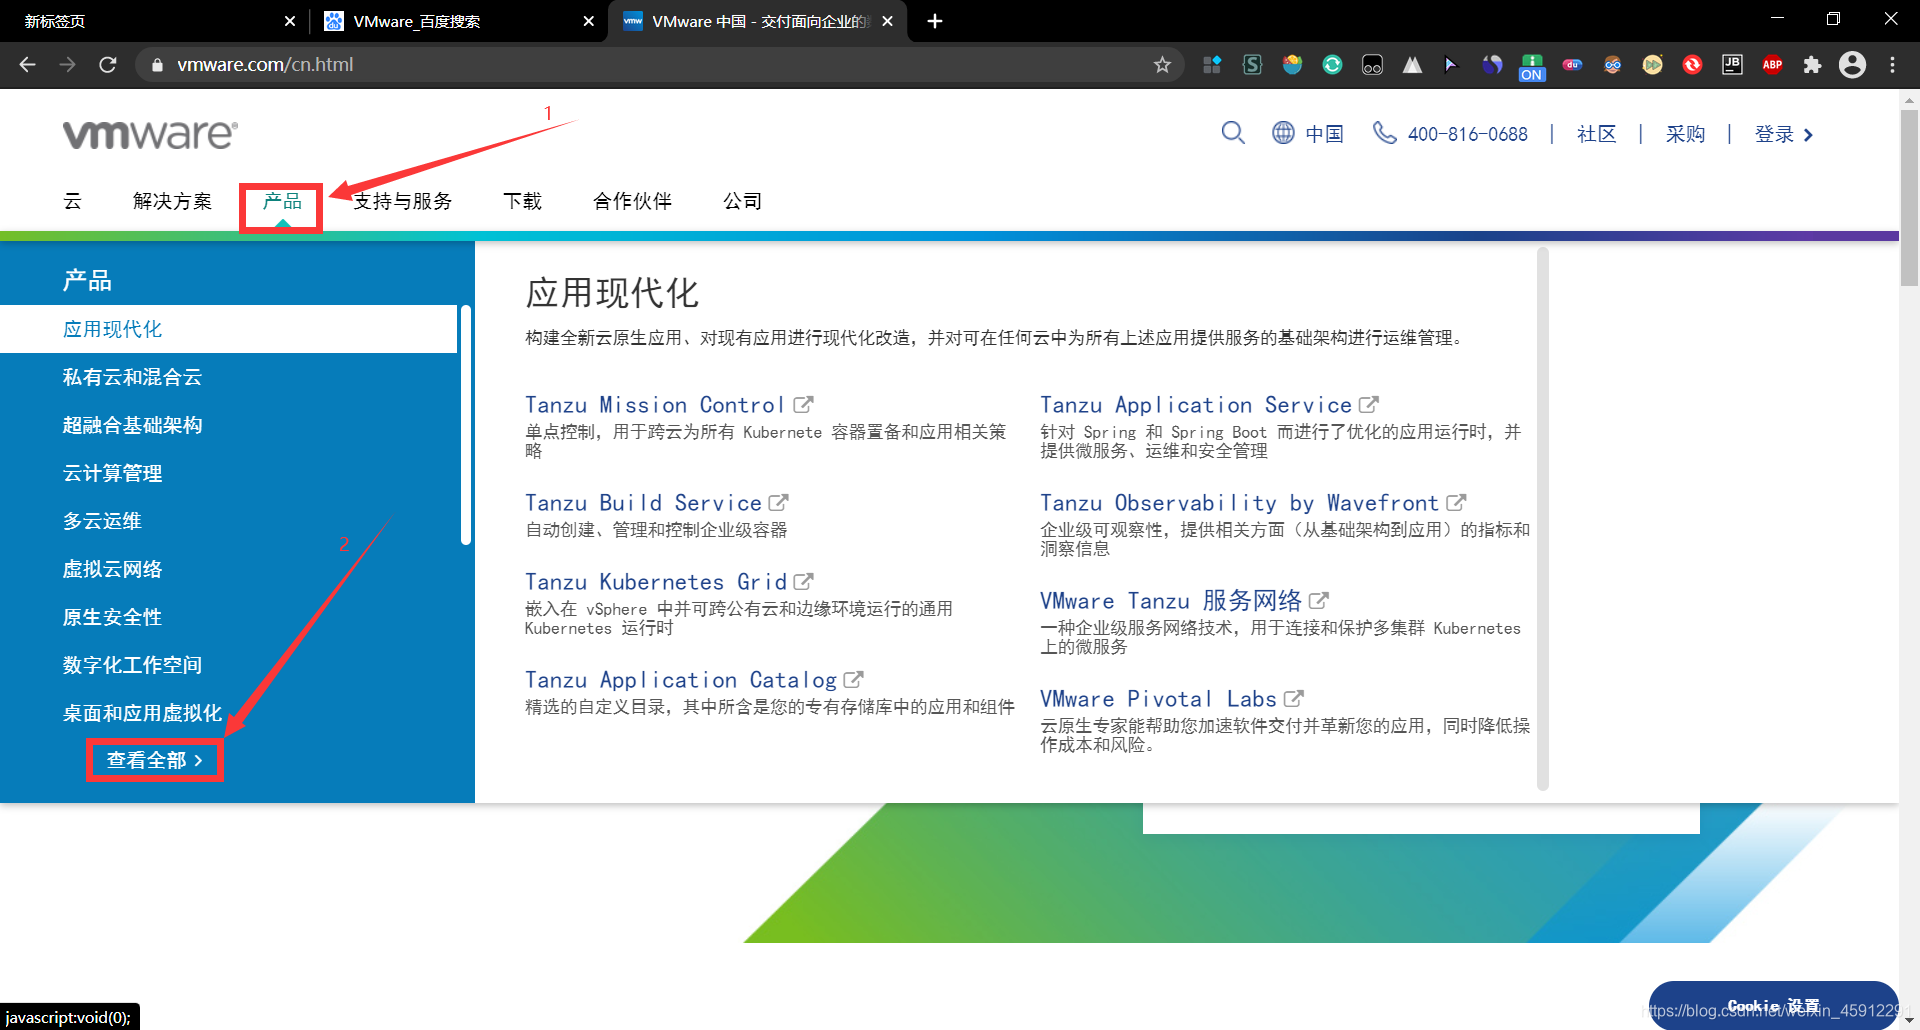Click the 查看全部 view all link
This screenshot has width=1920, height=1030.
tap(154, 760)
